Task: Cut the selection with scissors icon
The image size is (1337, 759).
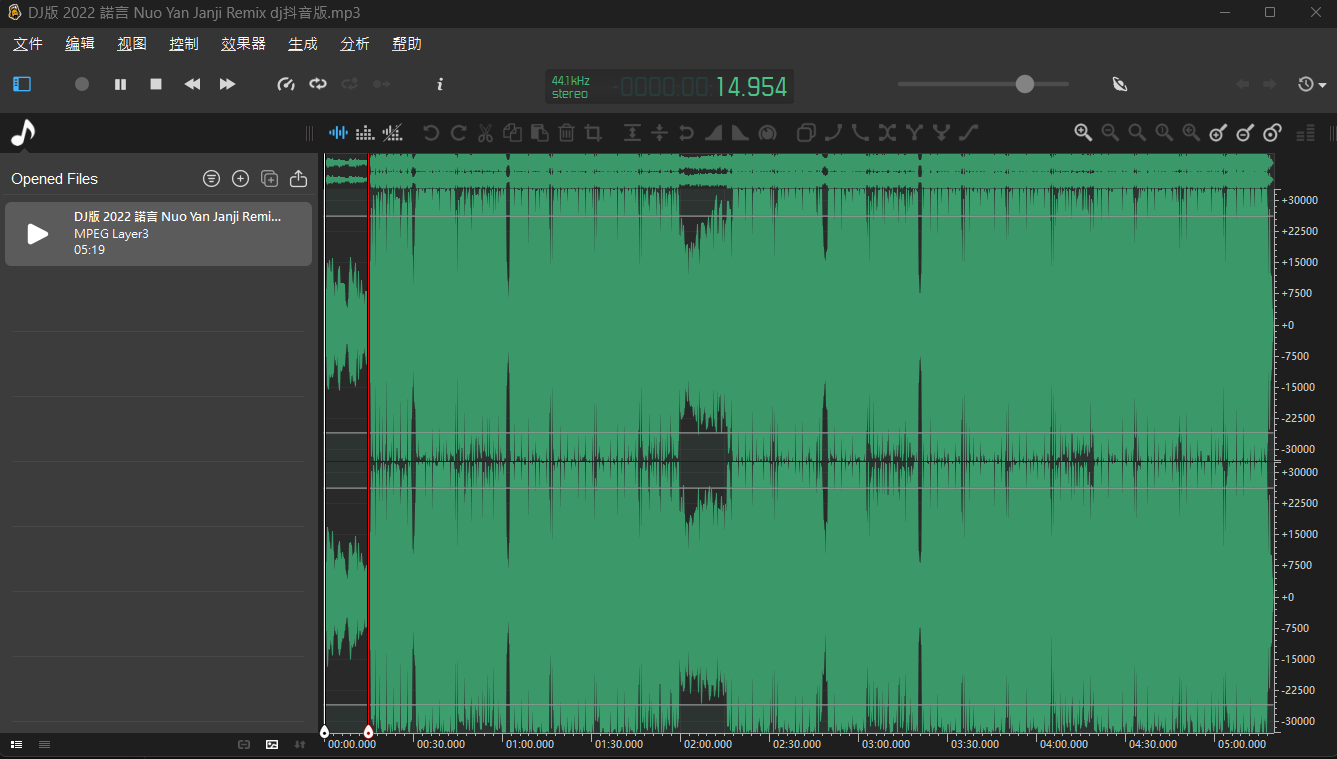Action: tap(486, 132)
